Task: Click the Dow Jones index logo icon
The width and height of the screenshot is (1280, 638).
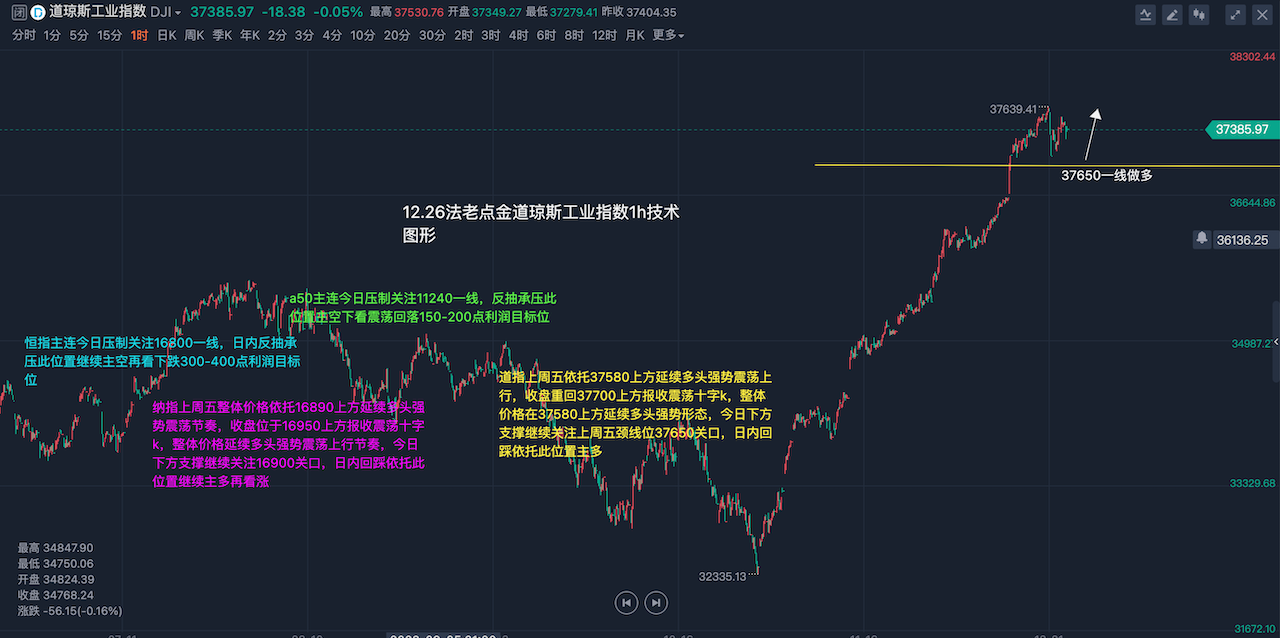Action: [37, 13]
